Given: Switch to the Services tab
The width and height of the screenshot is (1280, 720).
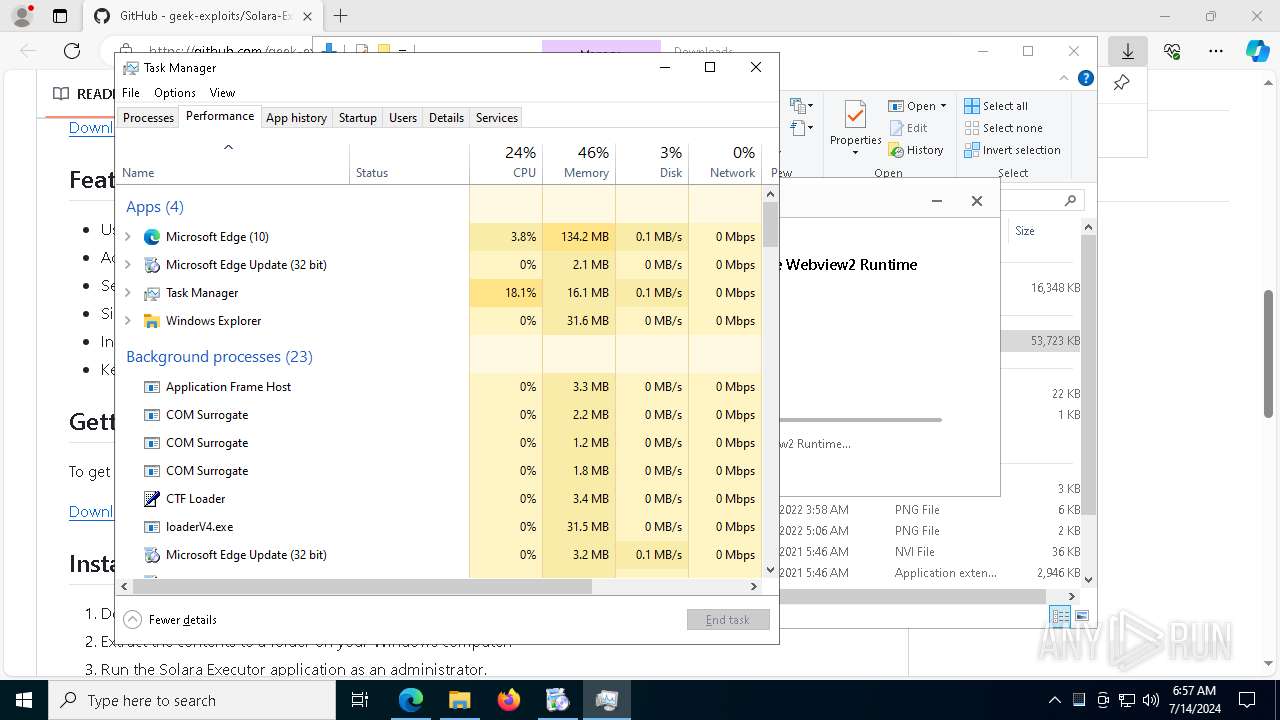Looking at the screenshot, I should 497,118.
